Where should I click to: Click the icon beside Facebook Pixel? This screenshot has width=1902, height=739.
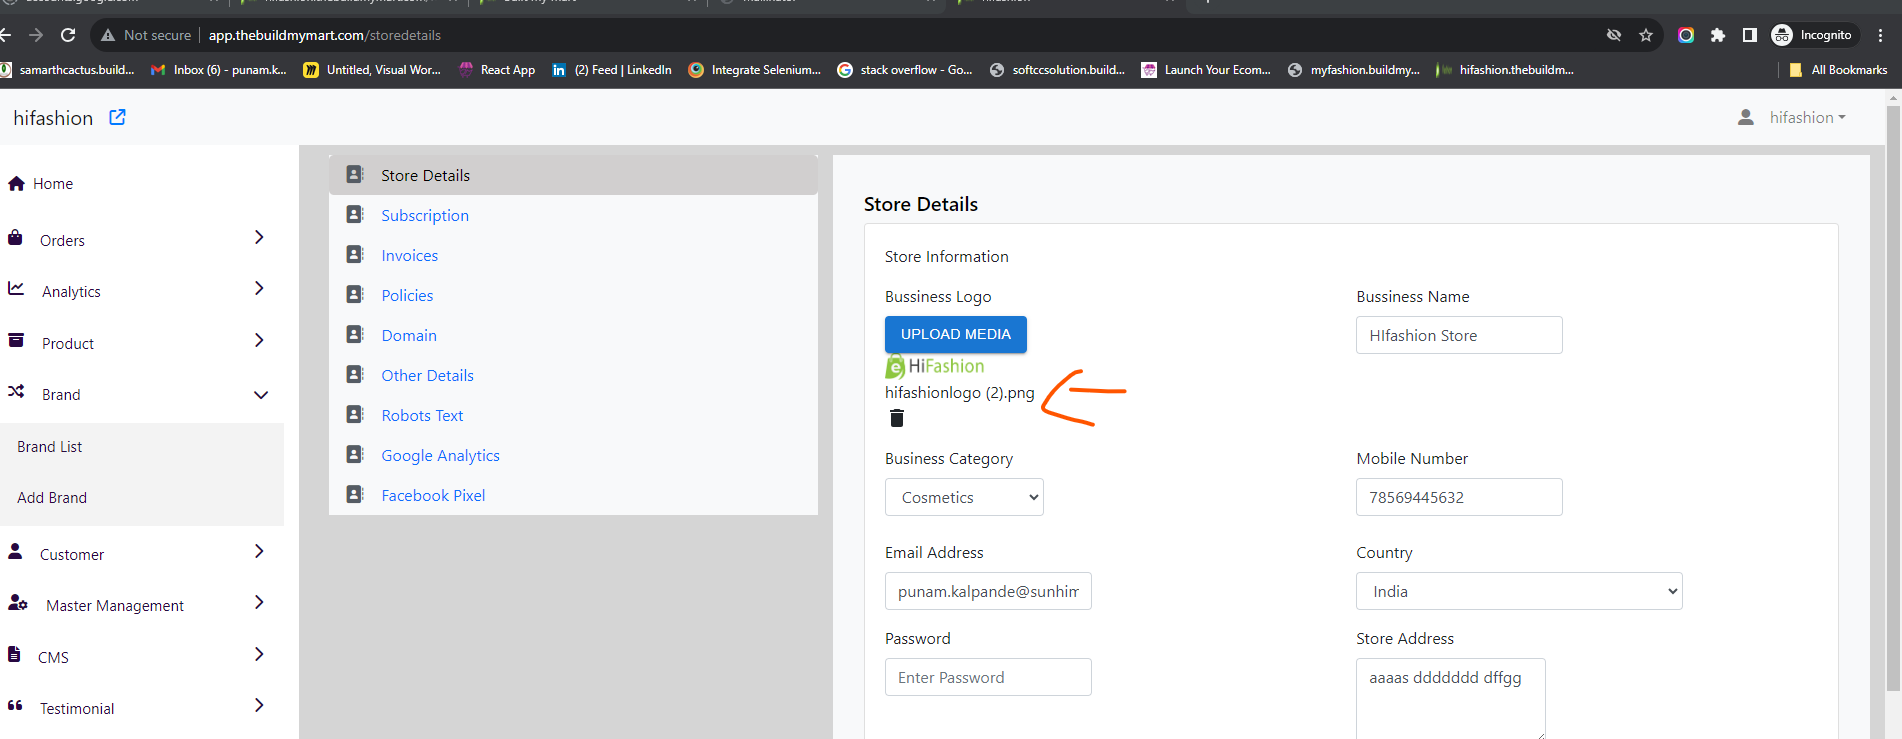(x=355, y=494)
